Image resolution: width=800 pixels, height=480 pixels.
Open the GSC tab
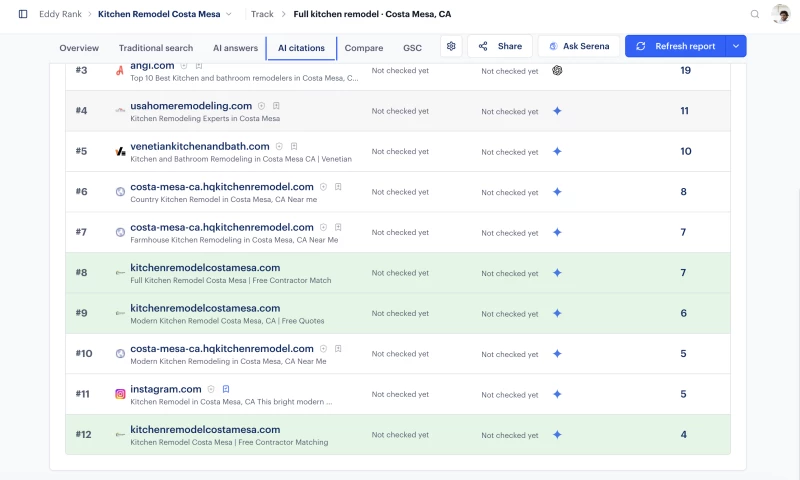(412, 48)
